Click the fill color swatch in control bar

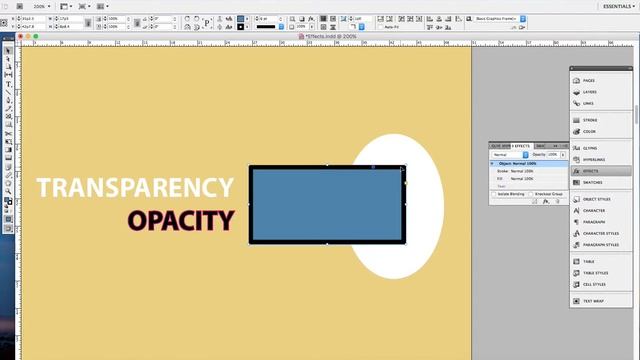(x=241, y=19)
